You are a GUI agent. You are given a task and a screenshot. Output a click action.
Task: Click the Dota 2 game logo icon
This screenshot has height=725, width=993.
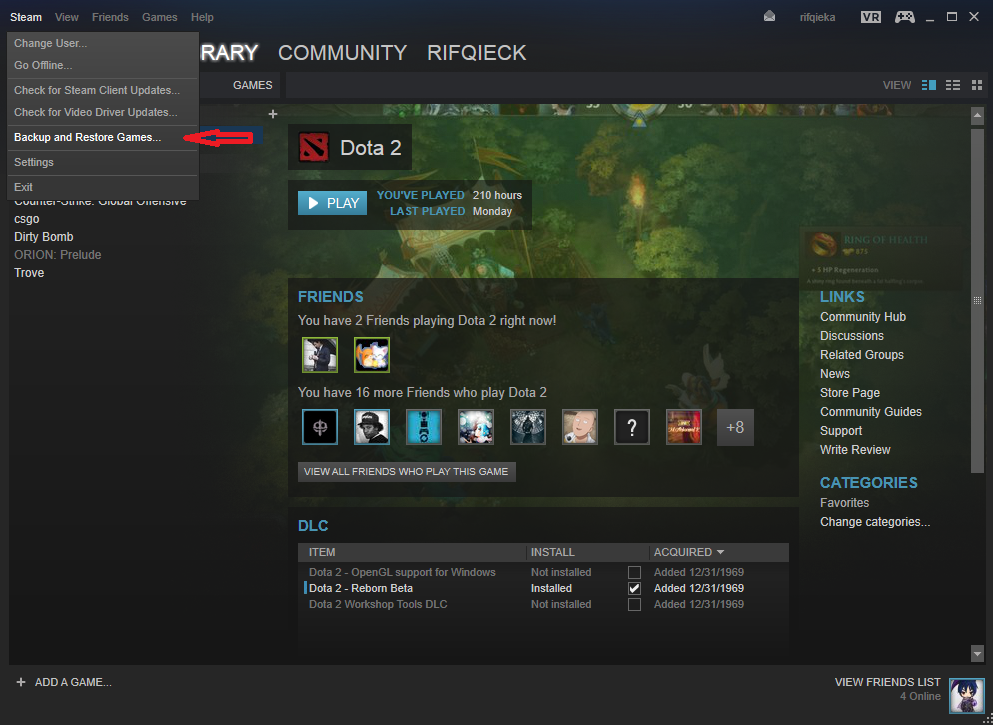315,147
